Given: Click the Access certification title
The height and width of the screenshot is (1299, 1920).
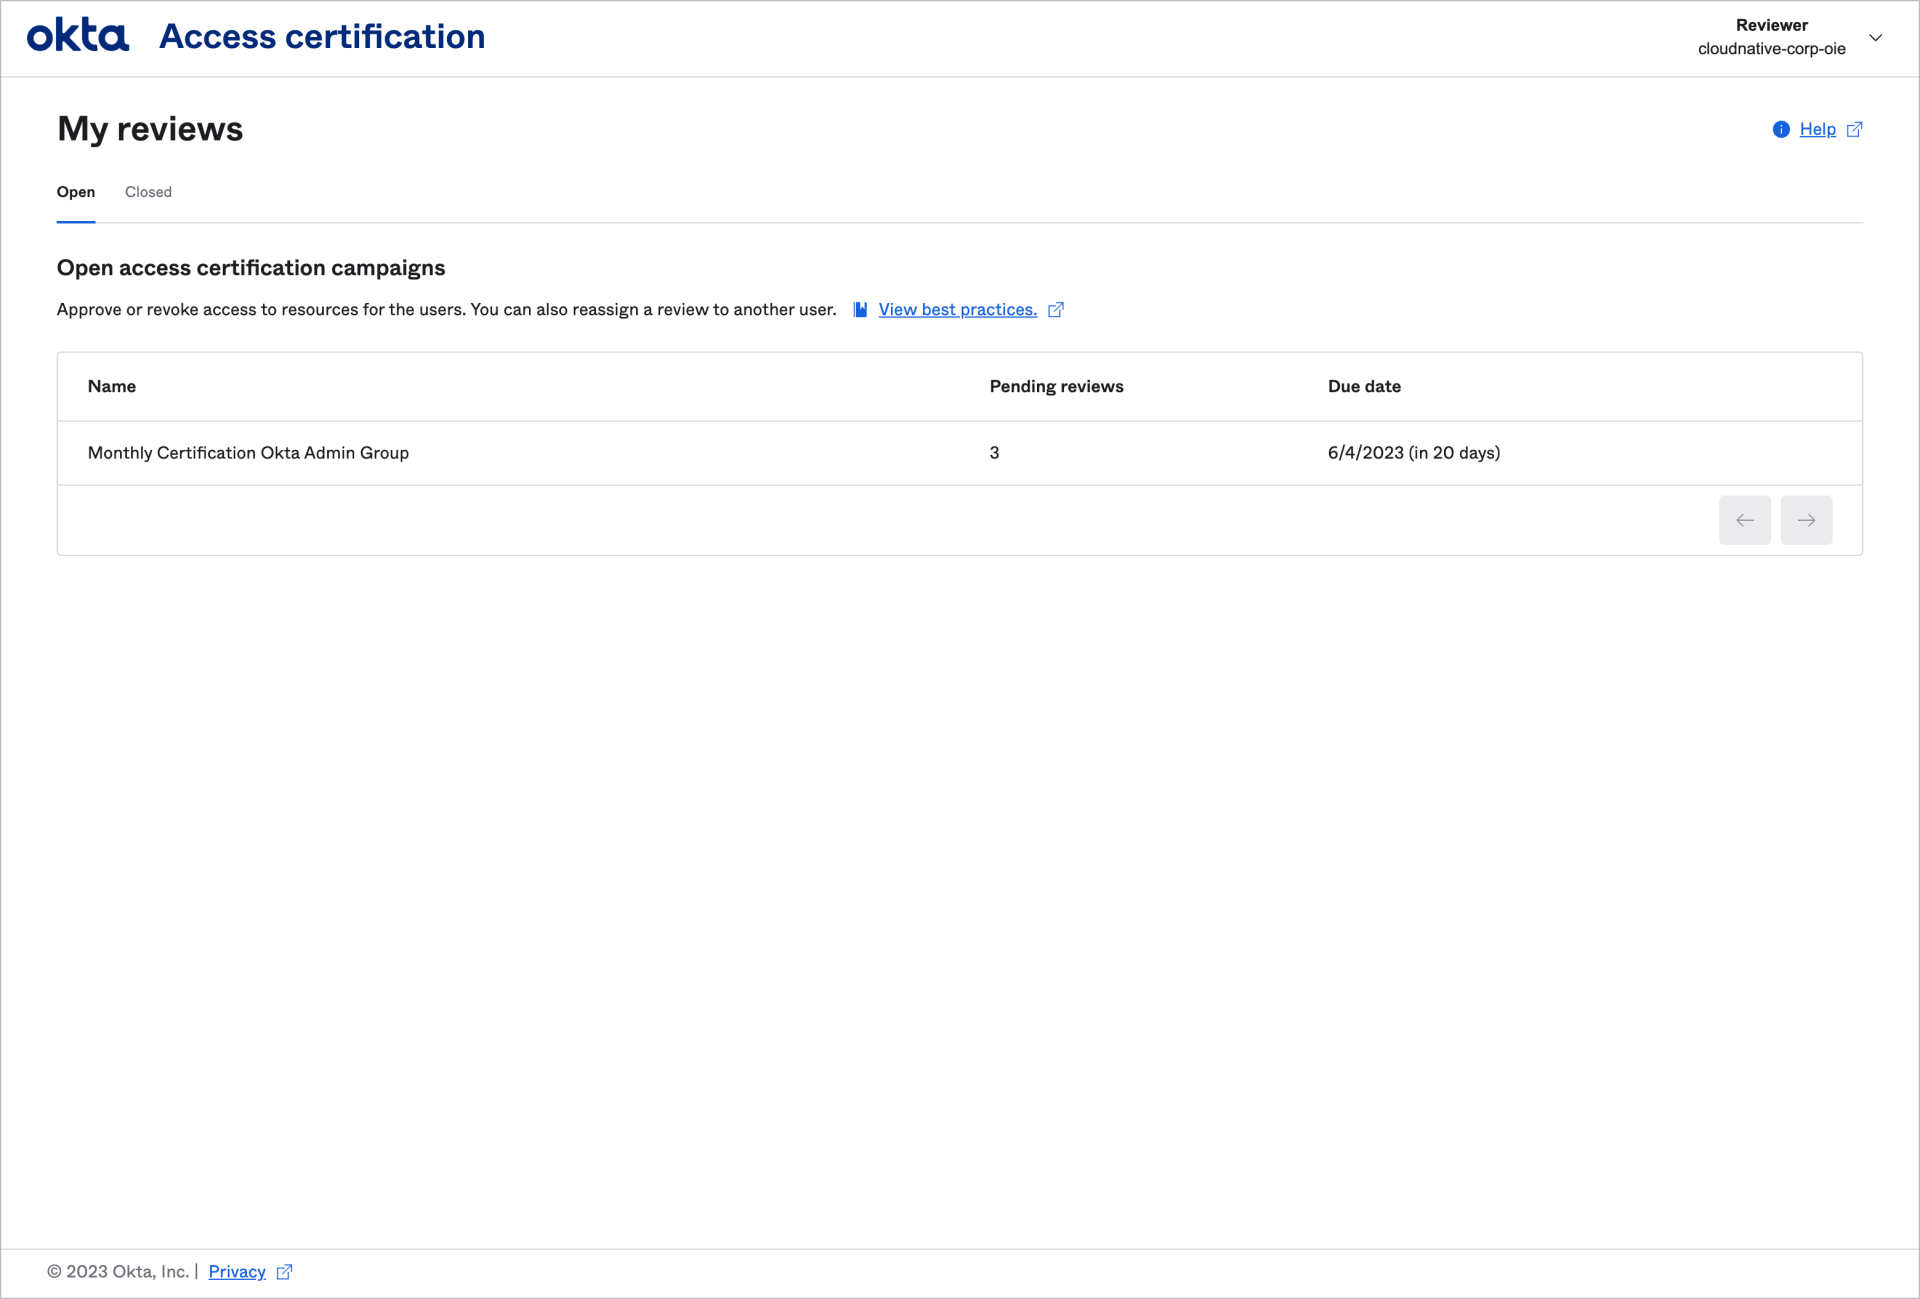Looking at the screenshot, I should click(x=322, y=36).
